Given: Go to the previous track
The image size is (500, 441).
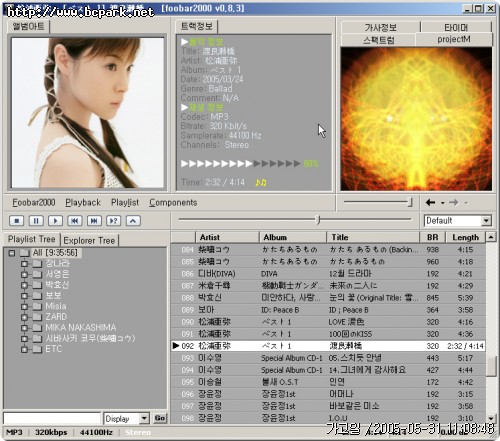Looking at the screenshot, I should 75,221.
